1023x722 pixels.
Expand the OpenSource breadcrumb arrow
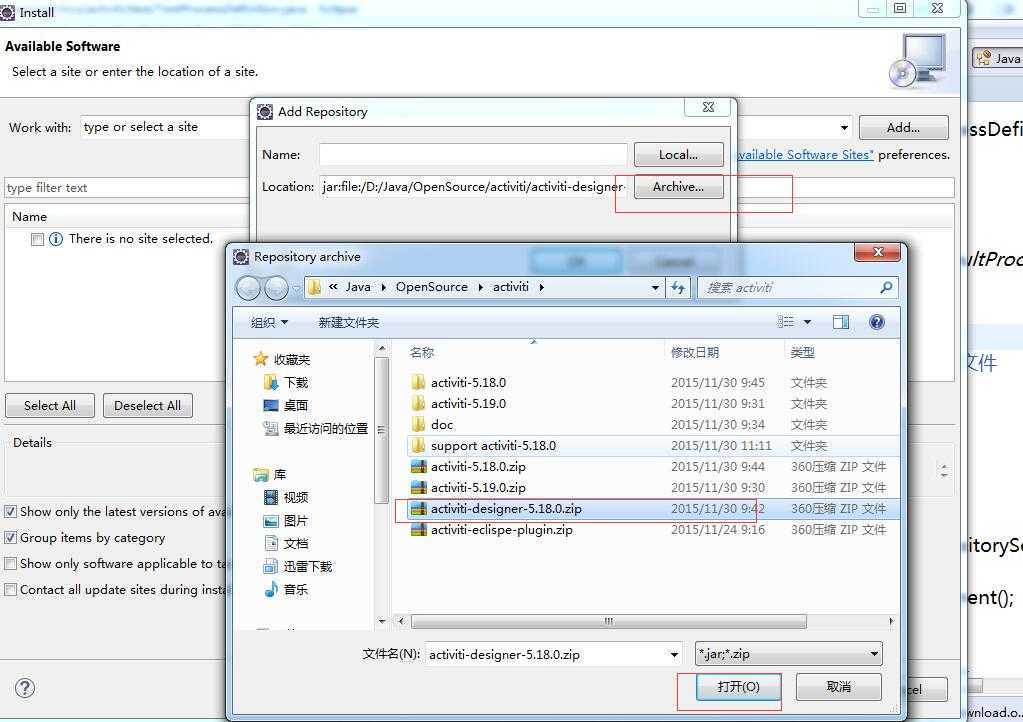480,287
